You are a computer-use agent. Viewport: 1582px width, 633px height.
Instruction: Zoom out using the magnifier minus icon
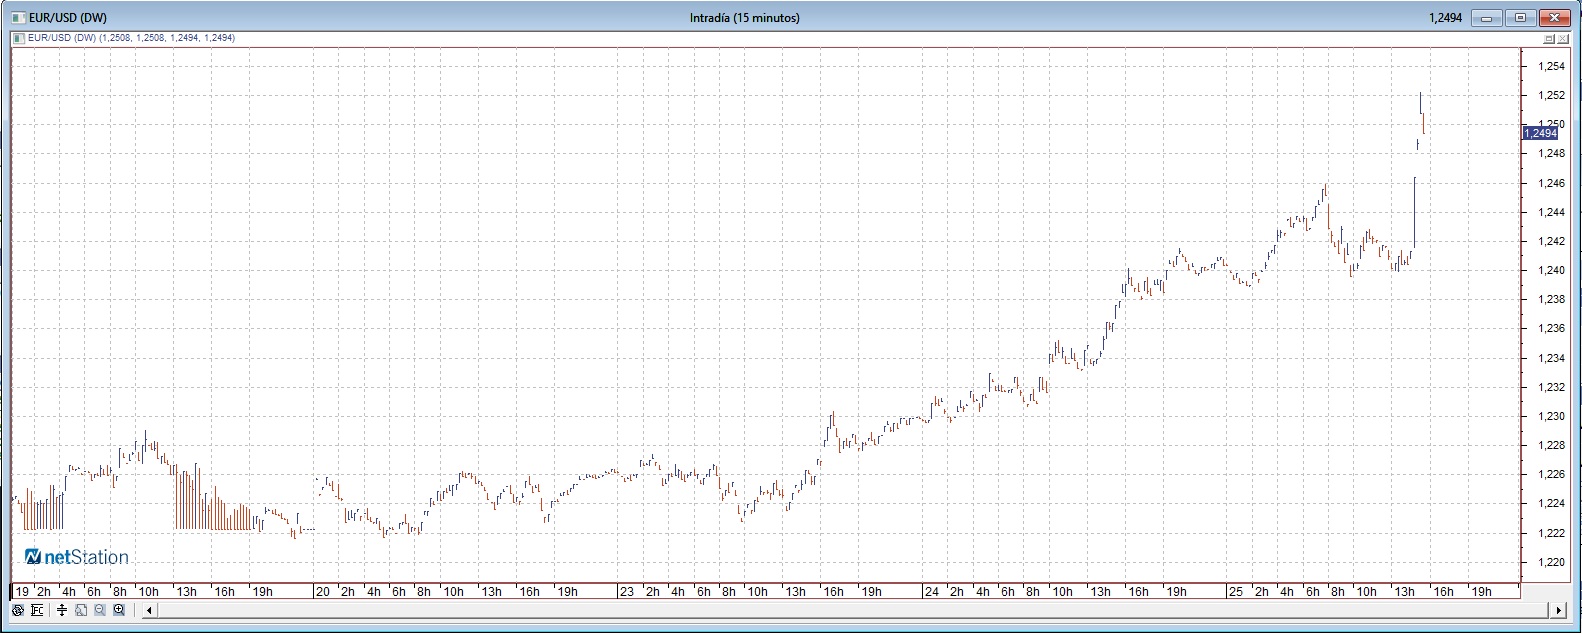pos(100,610)
